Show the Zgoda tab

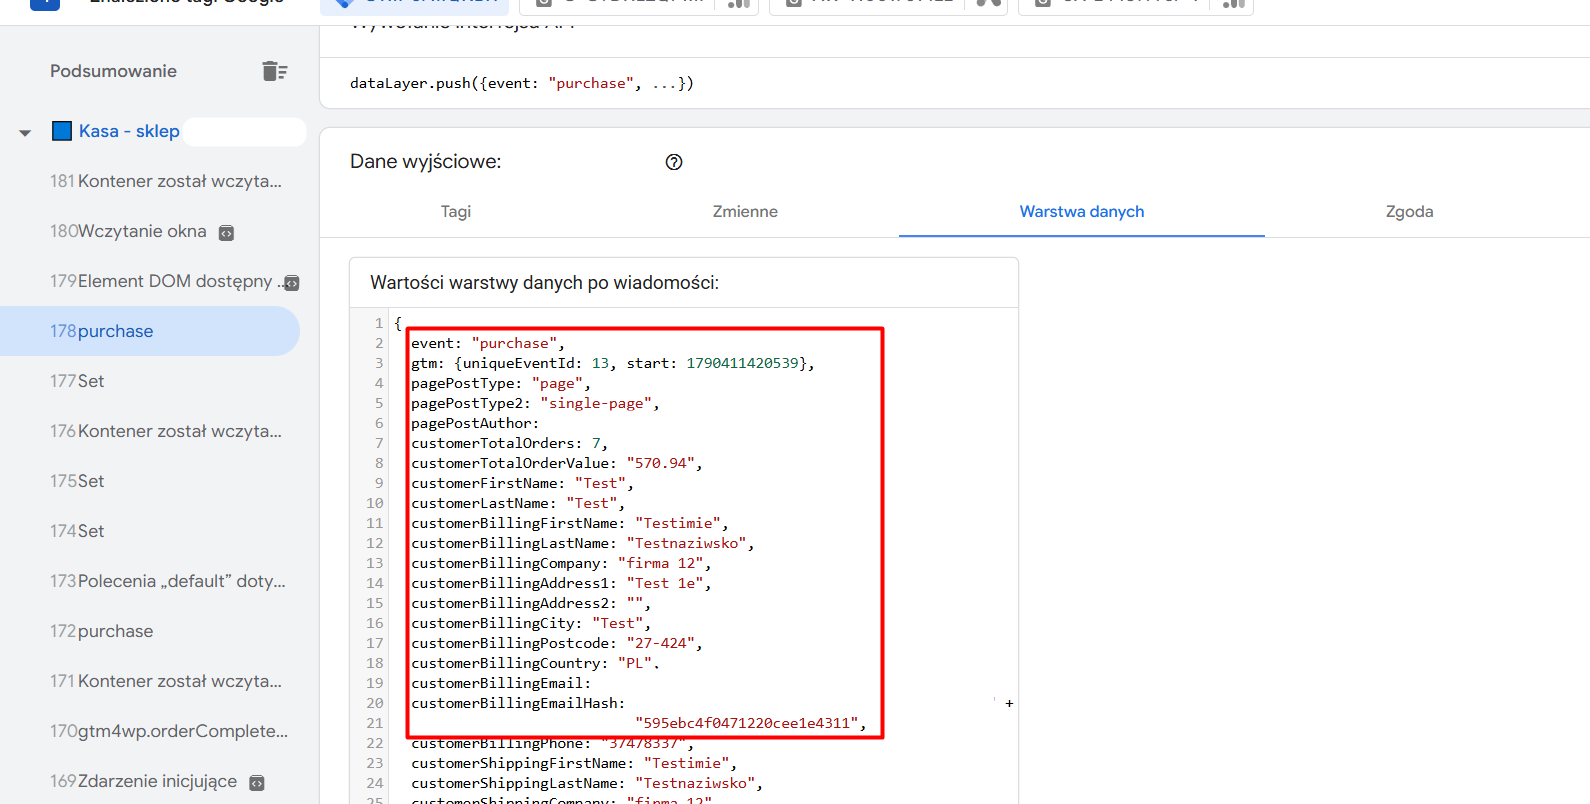coord(1410,211)
